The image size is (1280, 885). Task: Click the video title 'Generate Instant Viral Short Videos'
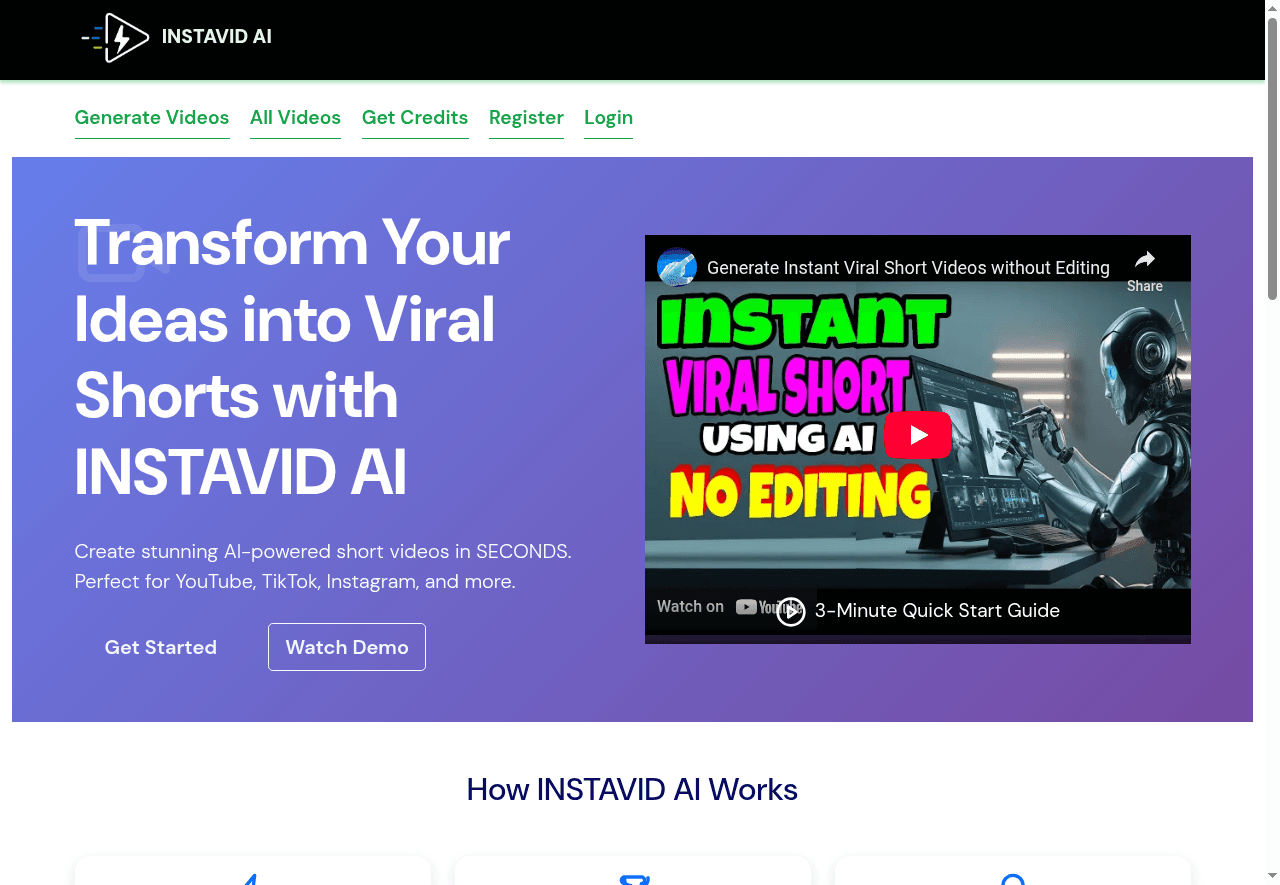tap(907, 268)
